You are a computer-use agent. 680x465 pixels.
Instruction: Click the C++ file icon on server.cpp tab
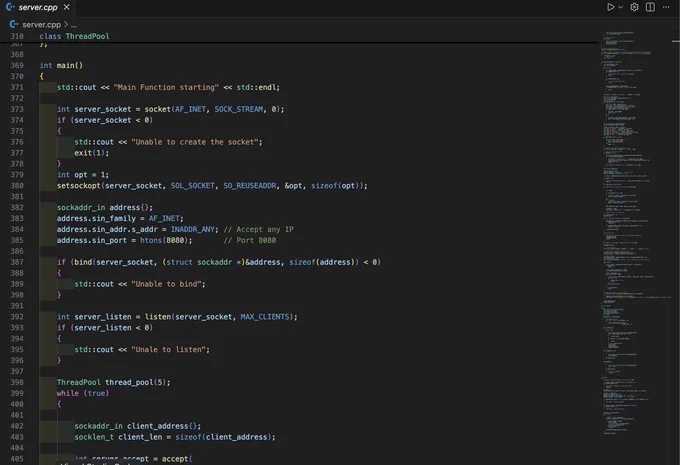click(x=10, y=7)
